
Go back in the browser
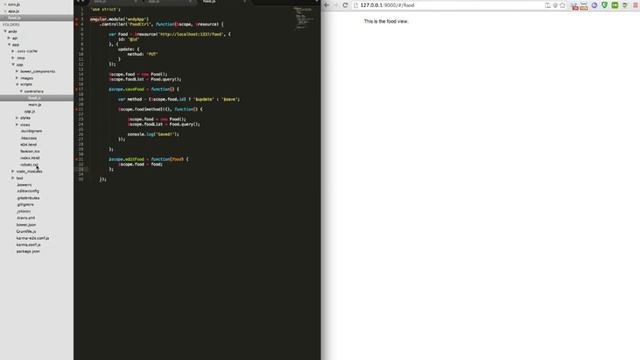327,5
